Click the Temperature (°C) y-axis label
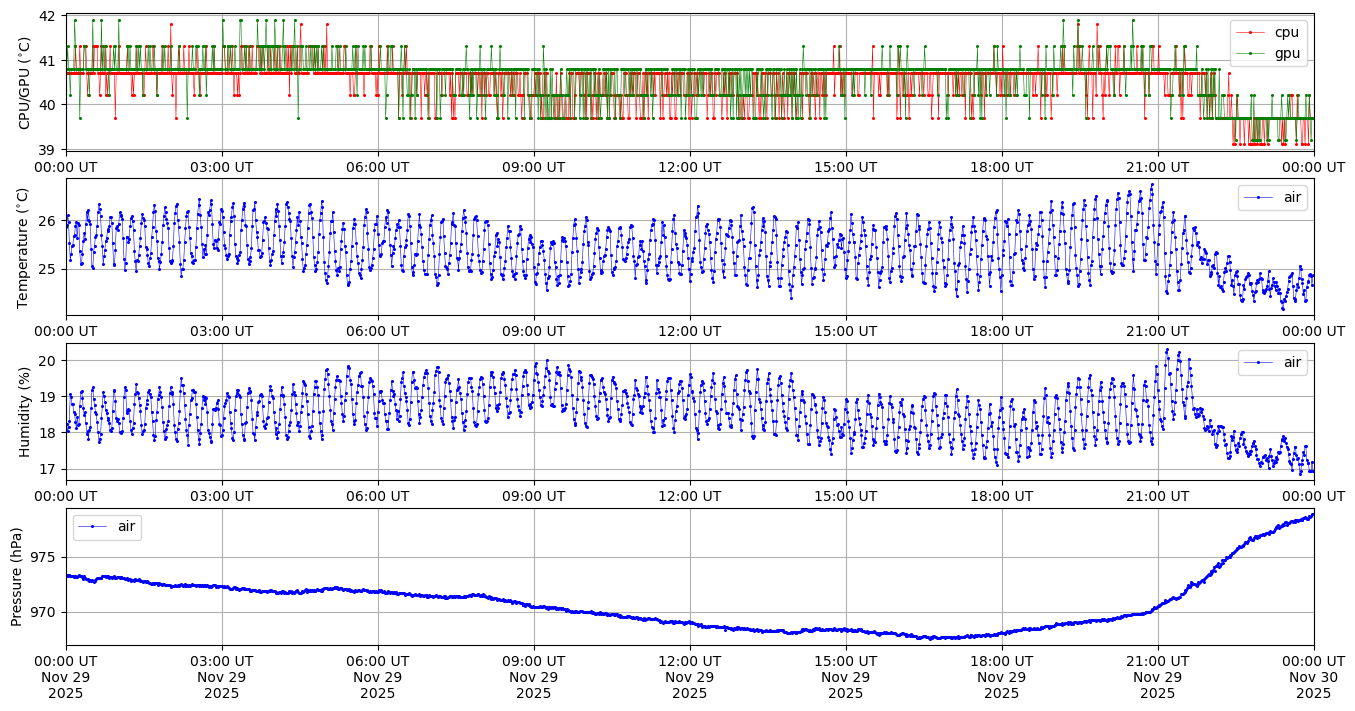This screenshot has width=1355, height=711. click(25, 247)
